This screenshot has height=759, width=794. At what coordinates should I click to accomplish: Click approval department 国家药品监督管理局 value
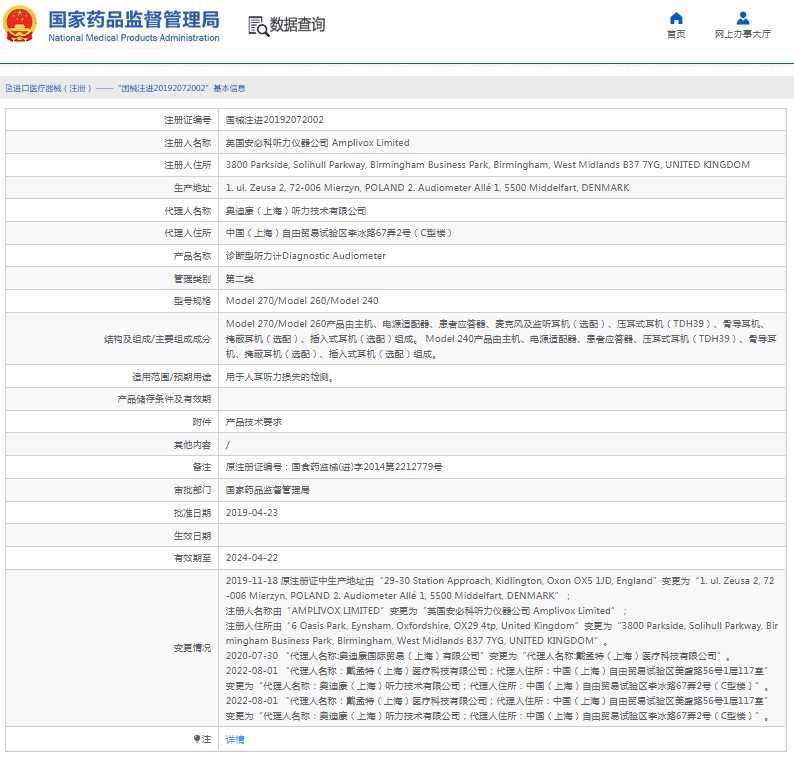(x=267, y=490)
